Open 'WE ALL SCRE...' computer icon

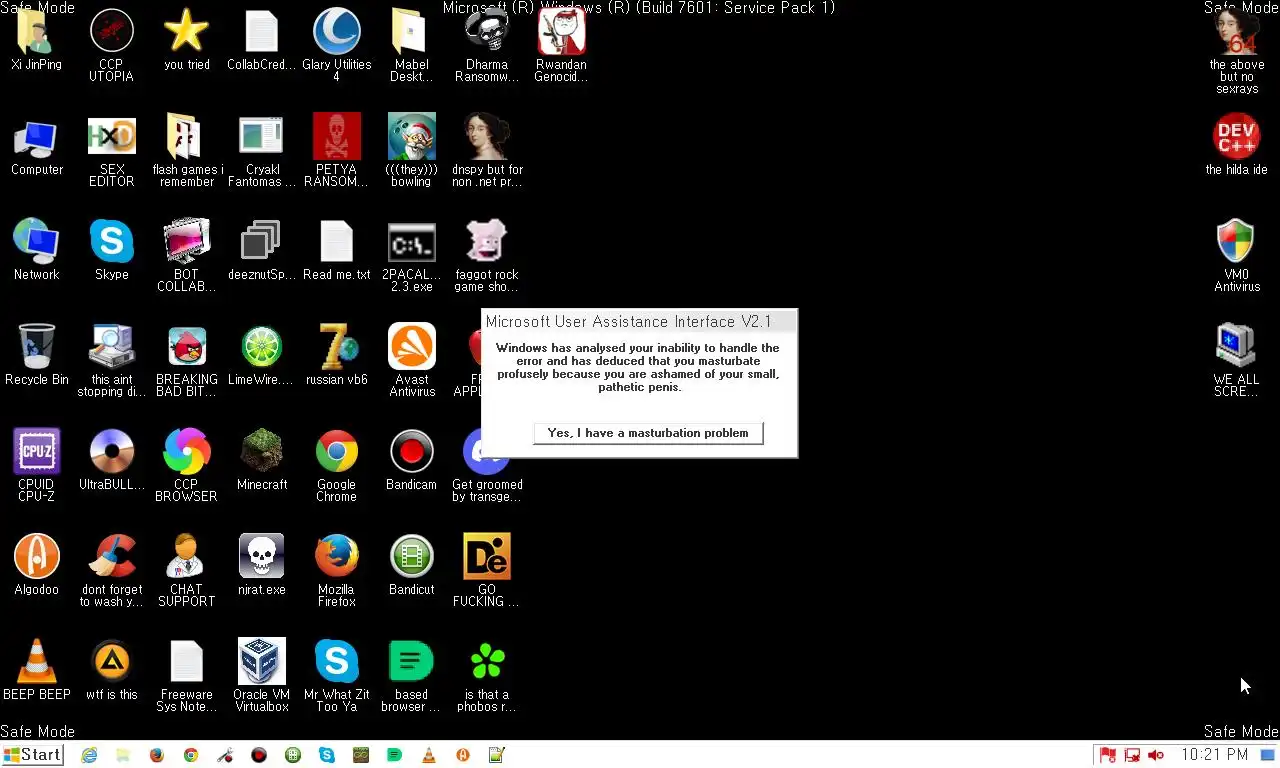tap(1237, 359)
